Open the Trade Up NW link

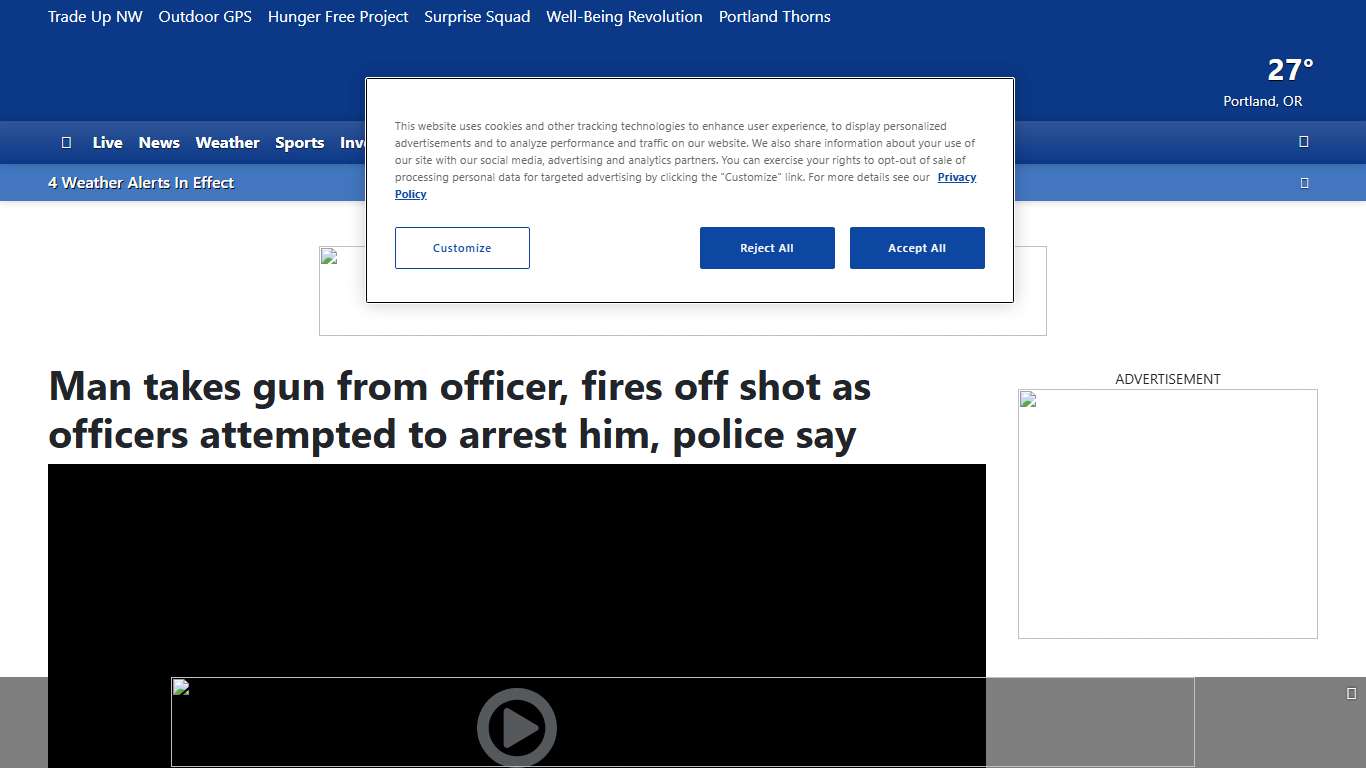pyautogui.click(x=95, y=16)
